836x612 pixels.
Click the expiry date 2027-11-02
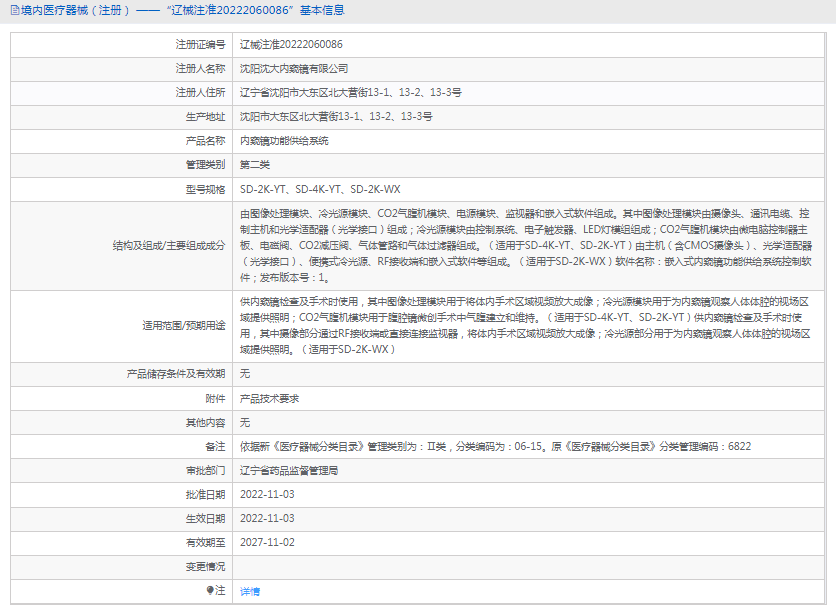point(267,542)
